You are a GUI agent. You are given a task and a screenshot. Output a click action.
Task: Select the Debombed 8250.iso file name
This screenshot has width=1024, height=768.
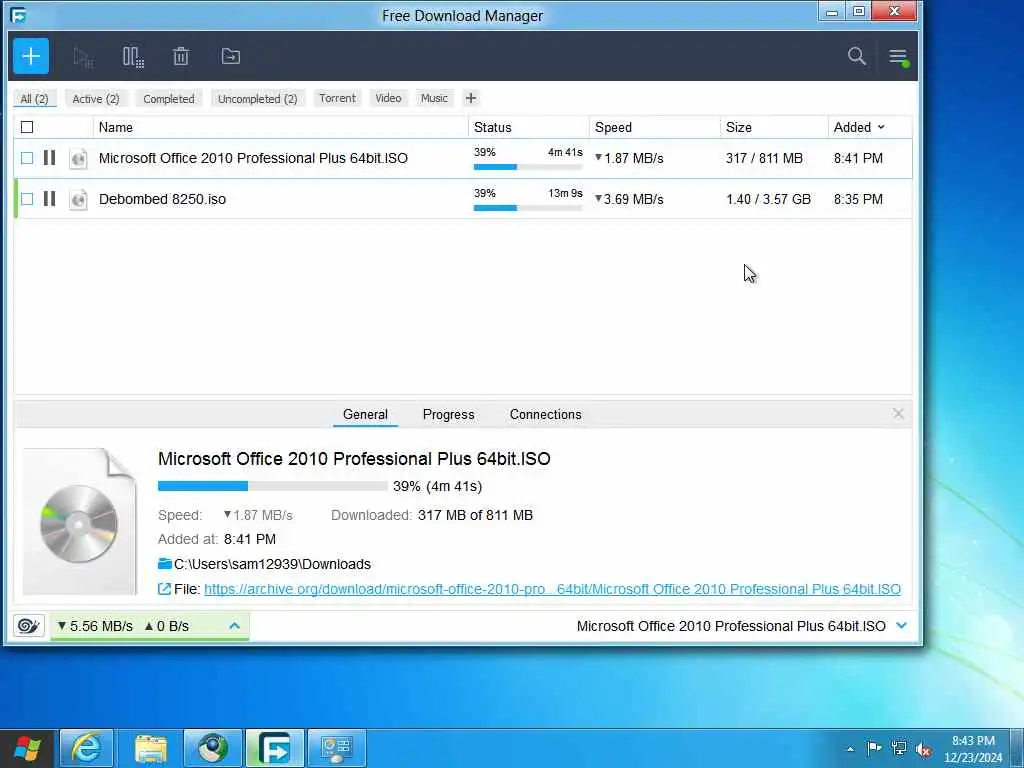point(162,199)
